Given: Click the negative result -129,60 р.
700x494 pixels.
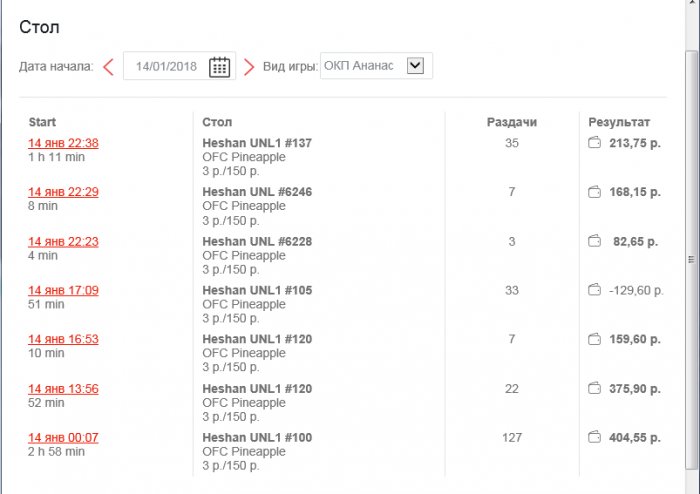Looking at the screenshot, I should tap(636, 291).
